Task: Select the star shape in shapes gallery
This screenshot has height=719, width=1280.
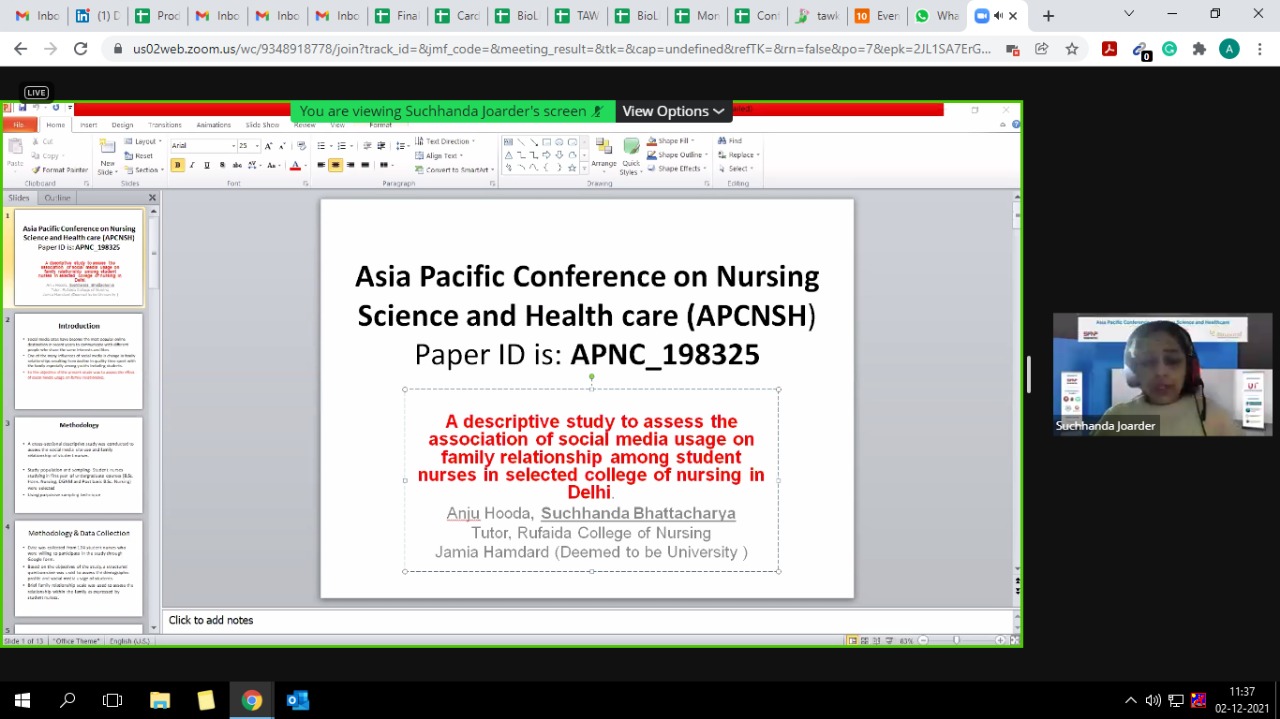Action: [572, 168]
